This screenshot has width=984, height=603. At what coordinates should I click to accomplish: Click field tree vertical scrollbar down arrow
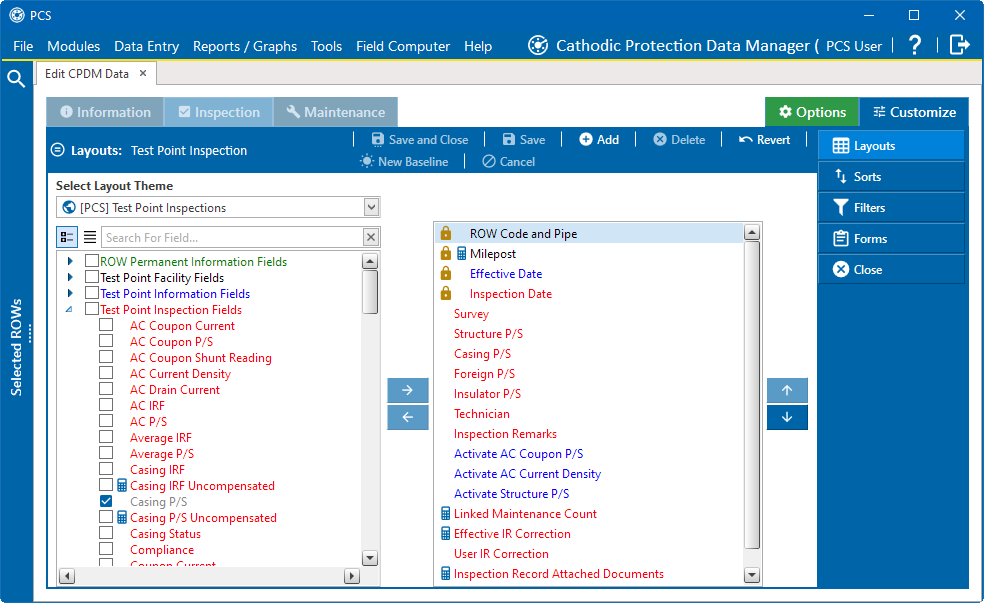(370, 558)
